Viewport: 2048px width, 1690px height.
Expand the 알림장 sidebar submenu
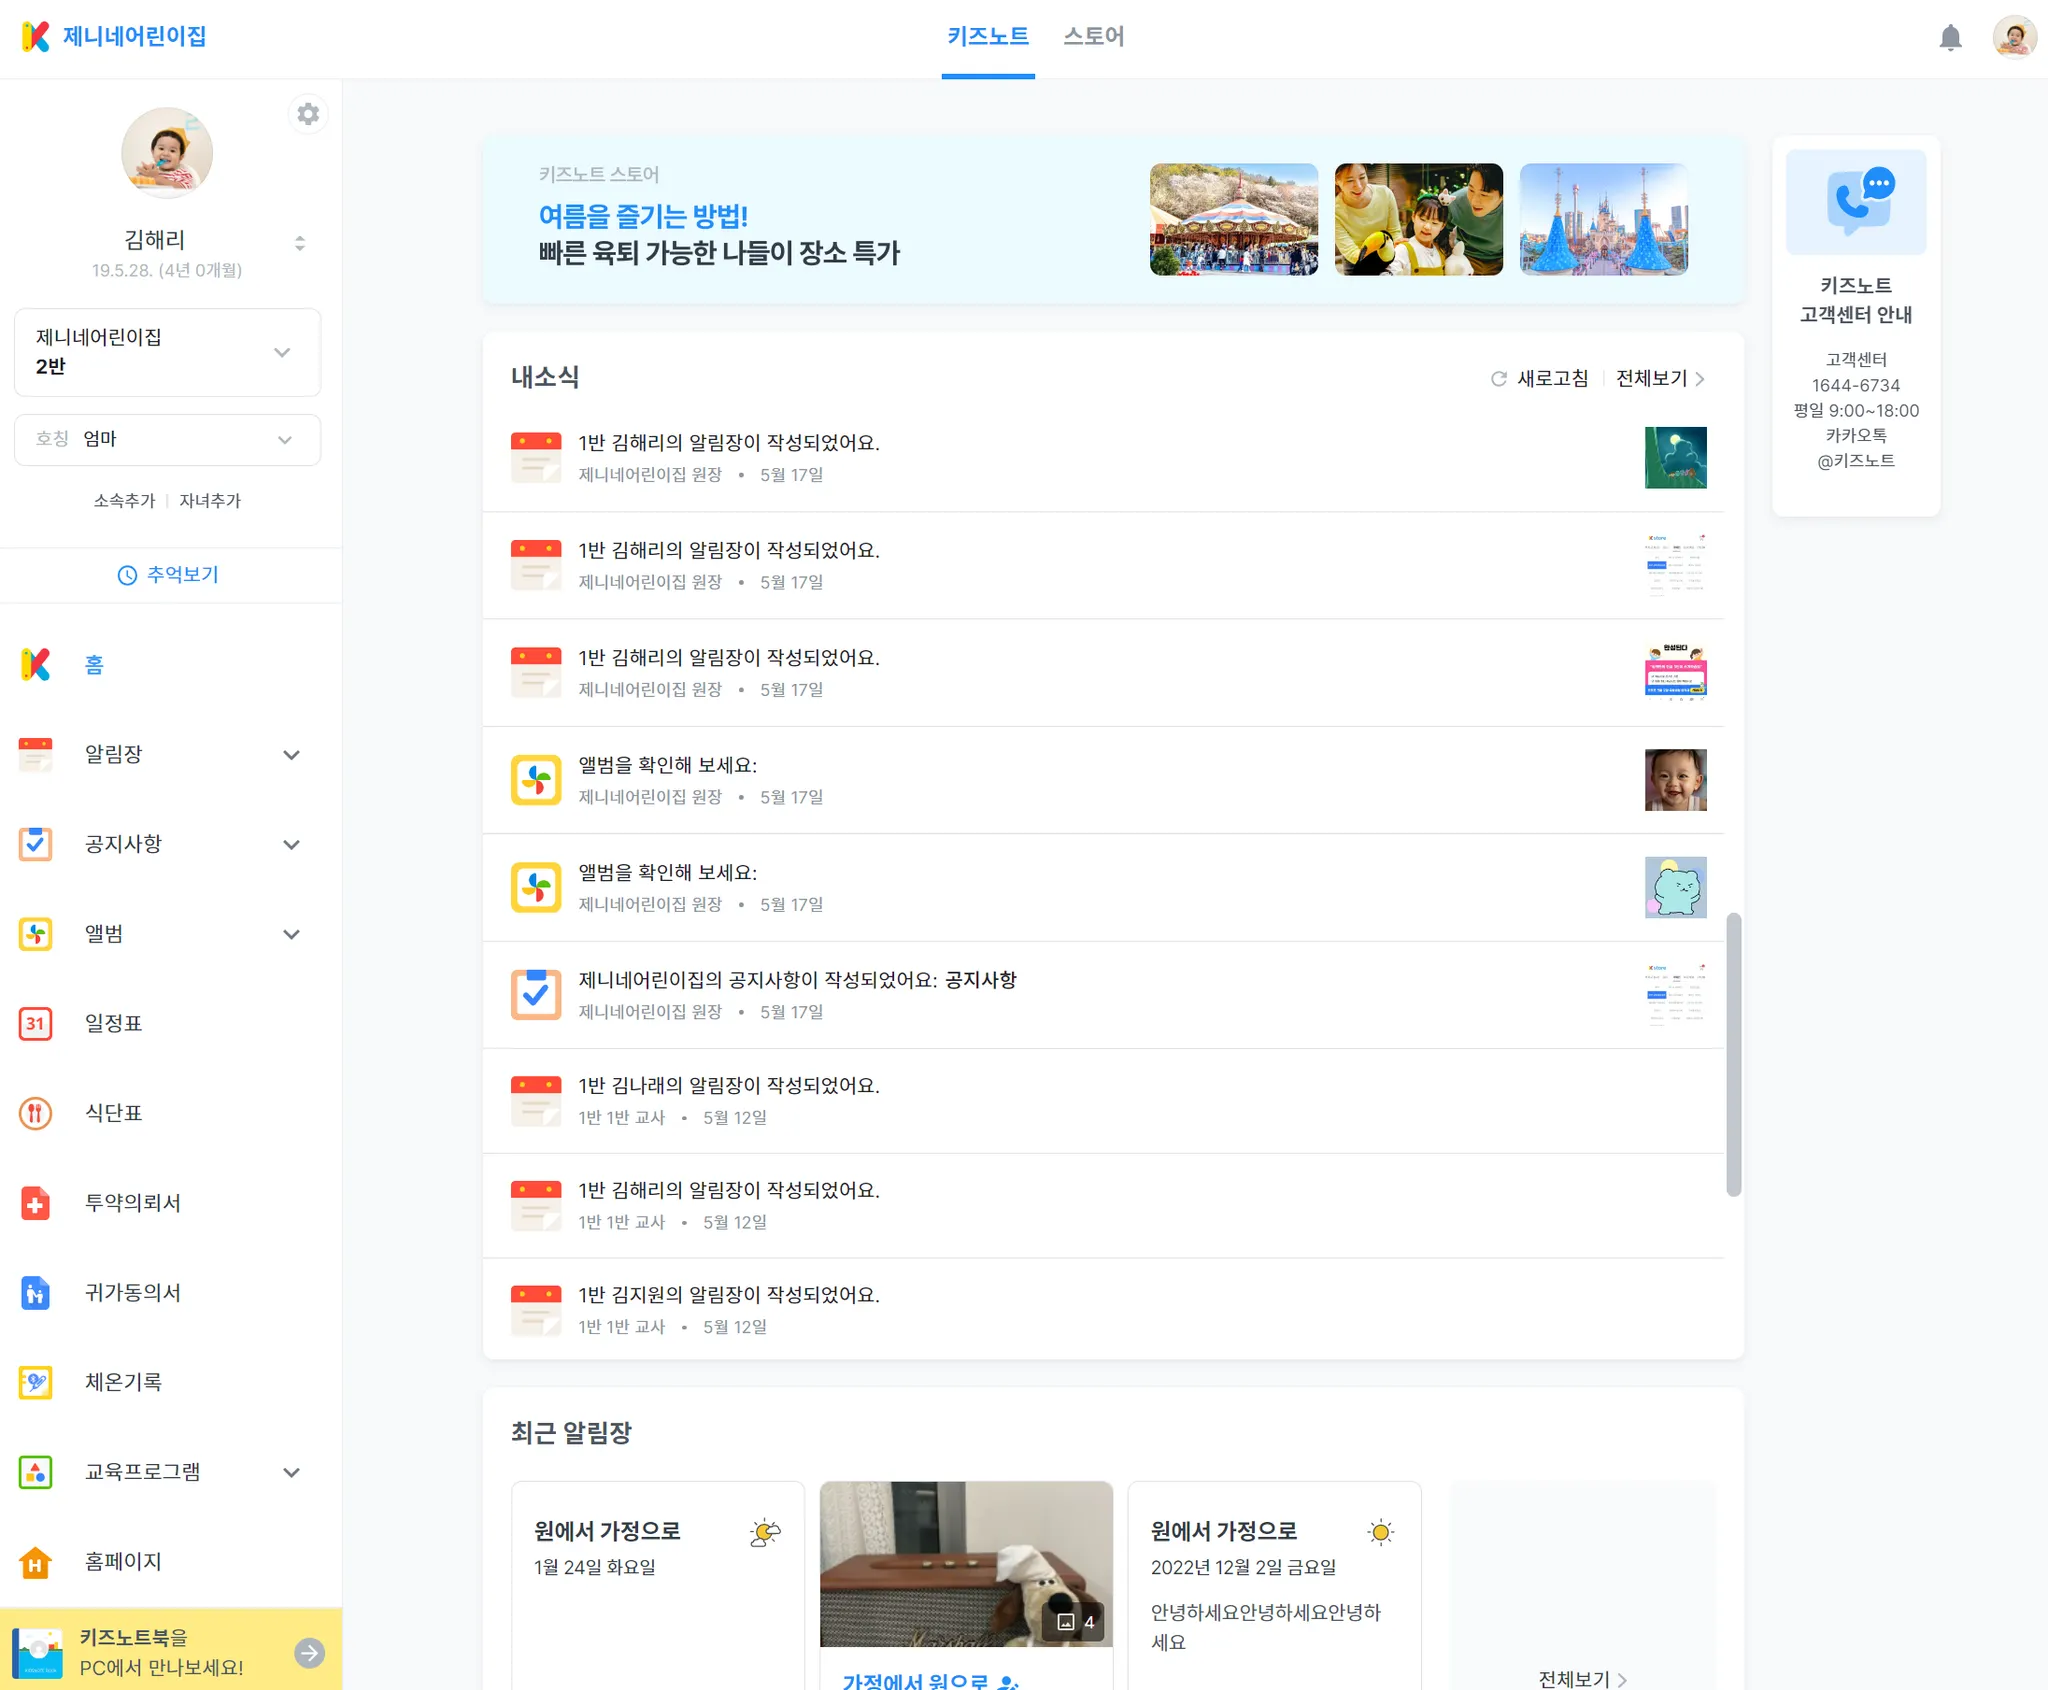291,755
